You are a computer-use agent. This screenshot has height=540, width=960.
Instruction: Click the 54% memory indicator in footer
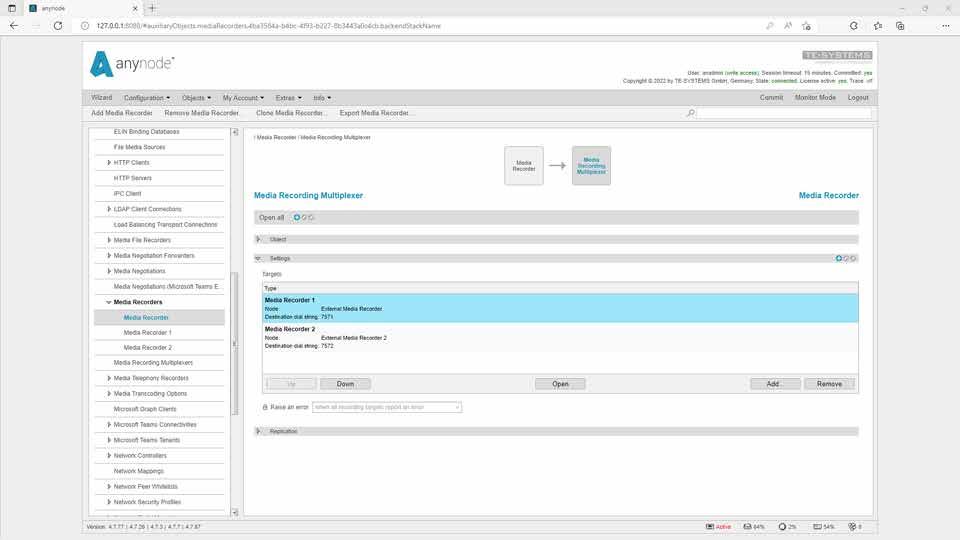[x=823, y=527]
